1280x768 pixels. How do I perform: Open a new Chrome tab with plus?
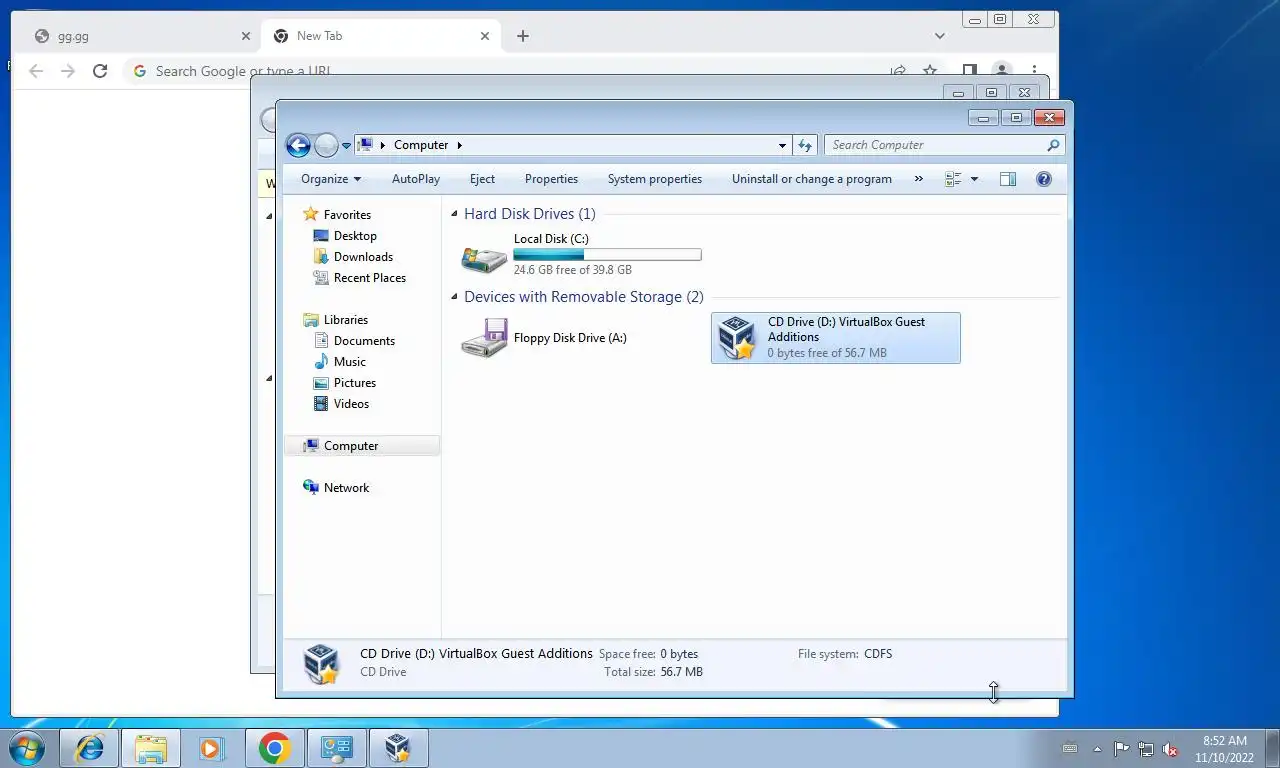(x=523, y=36)
